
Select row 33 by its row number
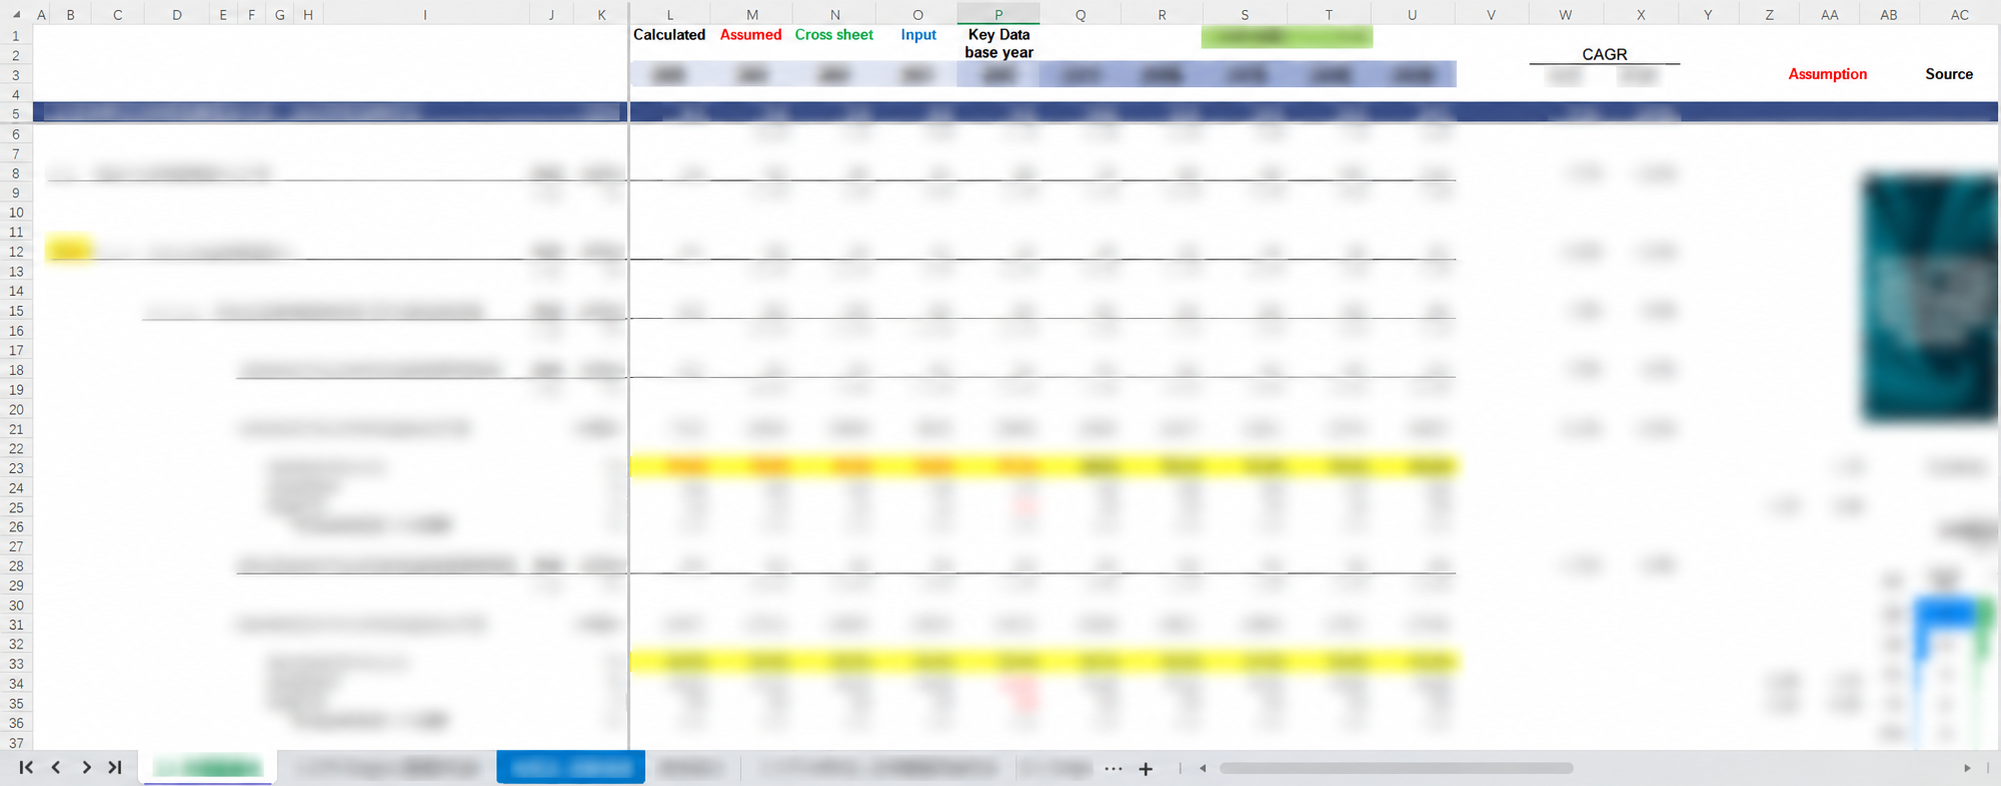[16, 664]
